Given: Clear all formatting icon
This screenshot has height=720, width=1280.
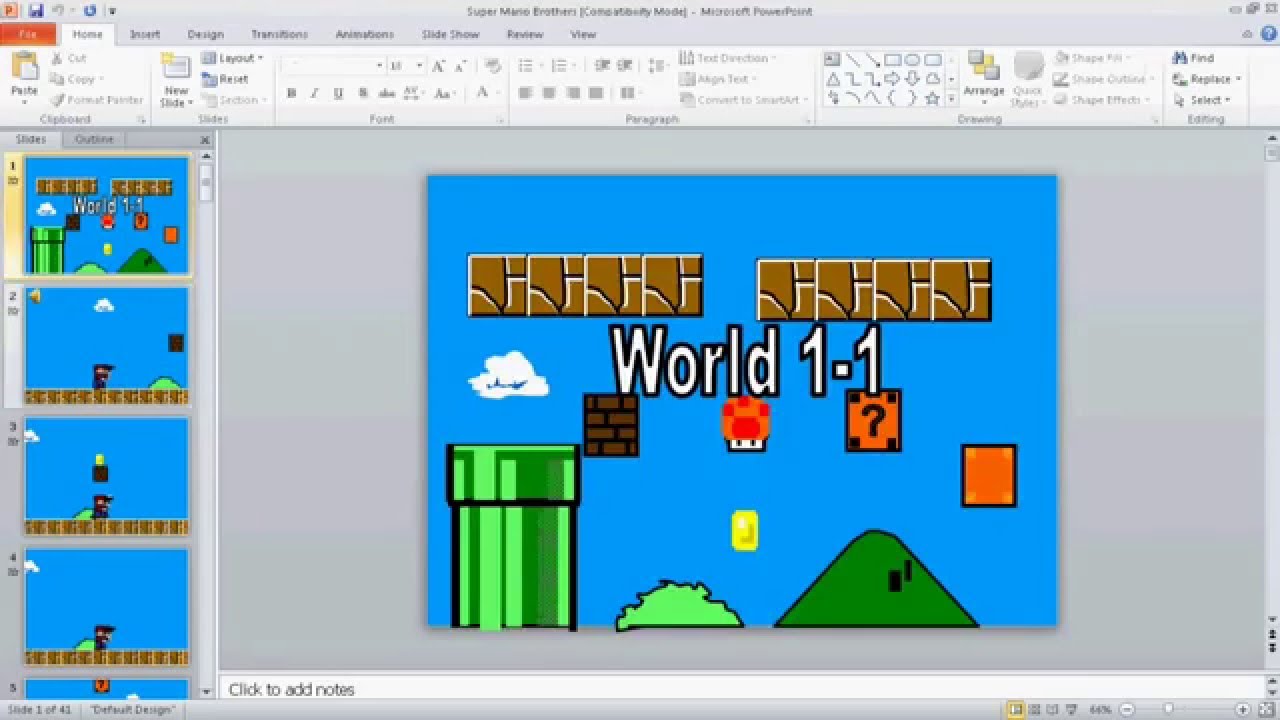Looking at the screenshot, I should coord(492,65).
